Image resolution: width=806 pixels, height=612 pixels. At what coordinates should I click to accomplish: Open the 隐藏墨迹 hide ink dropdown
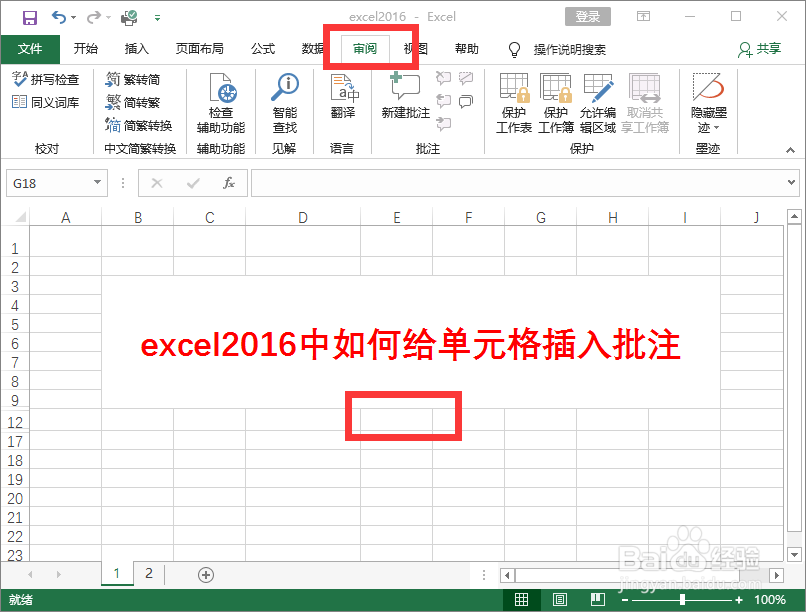708,103
